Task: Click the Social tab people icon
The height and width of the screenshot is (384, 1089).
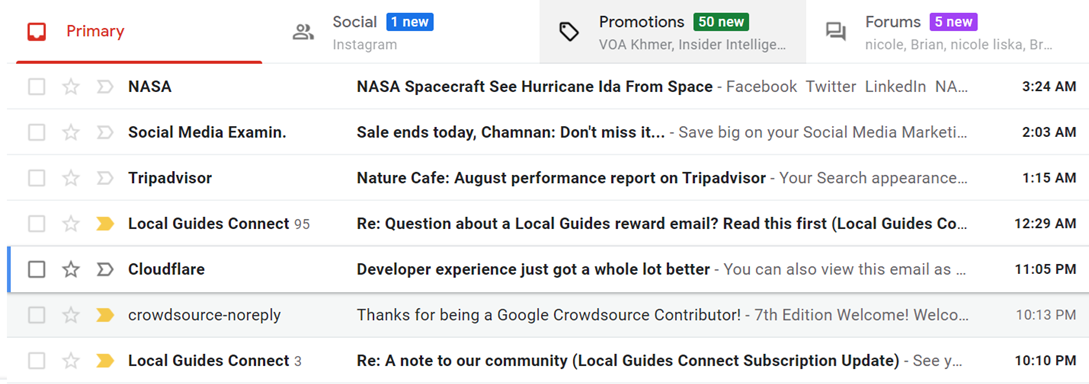Action: click(303, 32)
